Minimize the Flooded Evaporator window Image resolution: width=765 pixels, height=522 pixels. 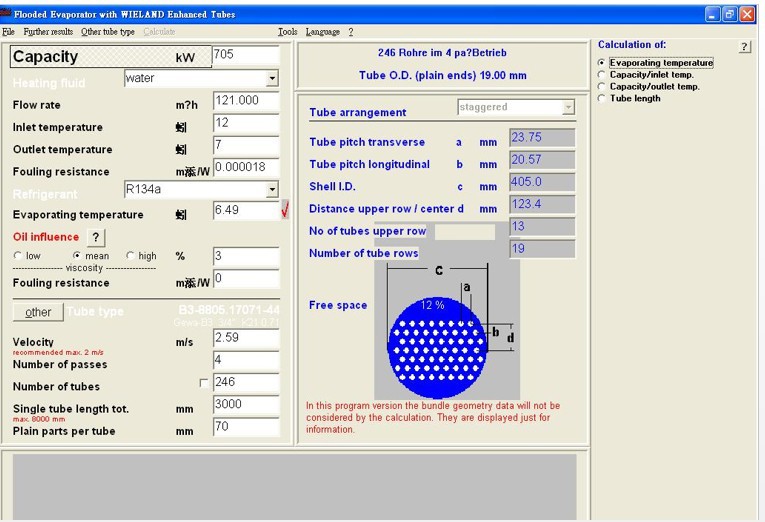(712, 14)
